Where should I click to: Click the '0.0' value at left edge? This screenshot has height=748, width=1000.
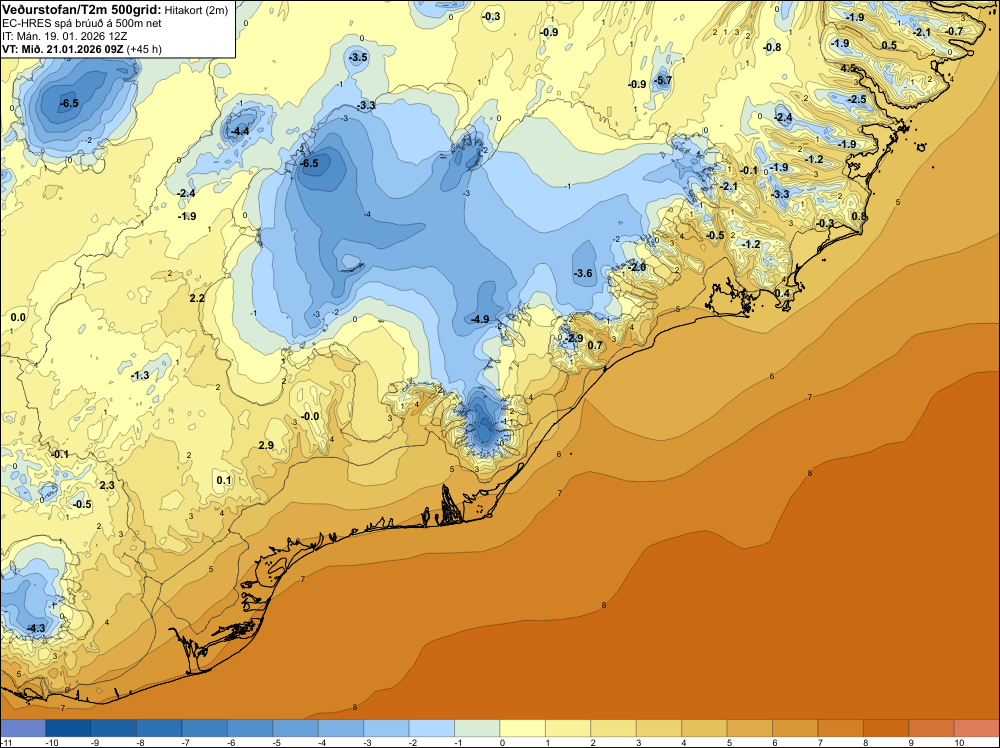[x=18, y=318]
